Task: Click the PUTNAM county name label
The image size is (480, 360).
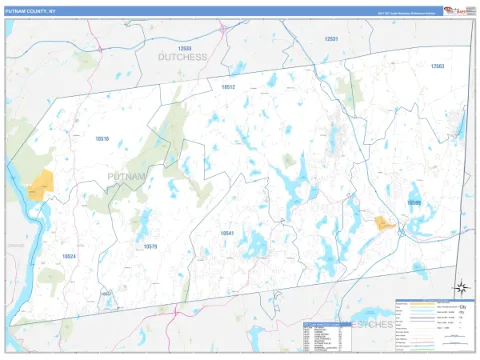Action: click(127, 177)
